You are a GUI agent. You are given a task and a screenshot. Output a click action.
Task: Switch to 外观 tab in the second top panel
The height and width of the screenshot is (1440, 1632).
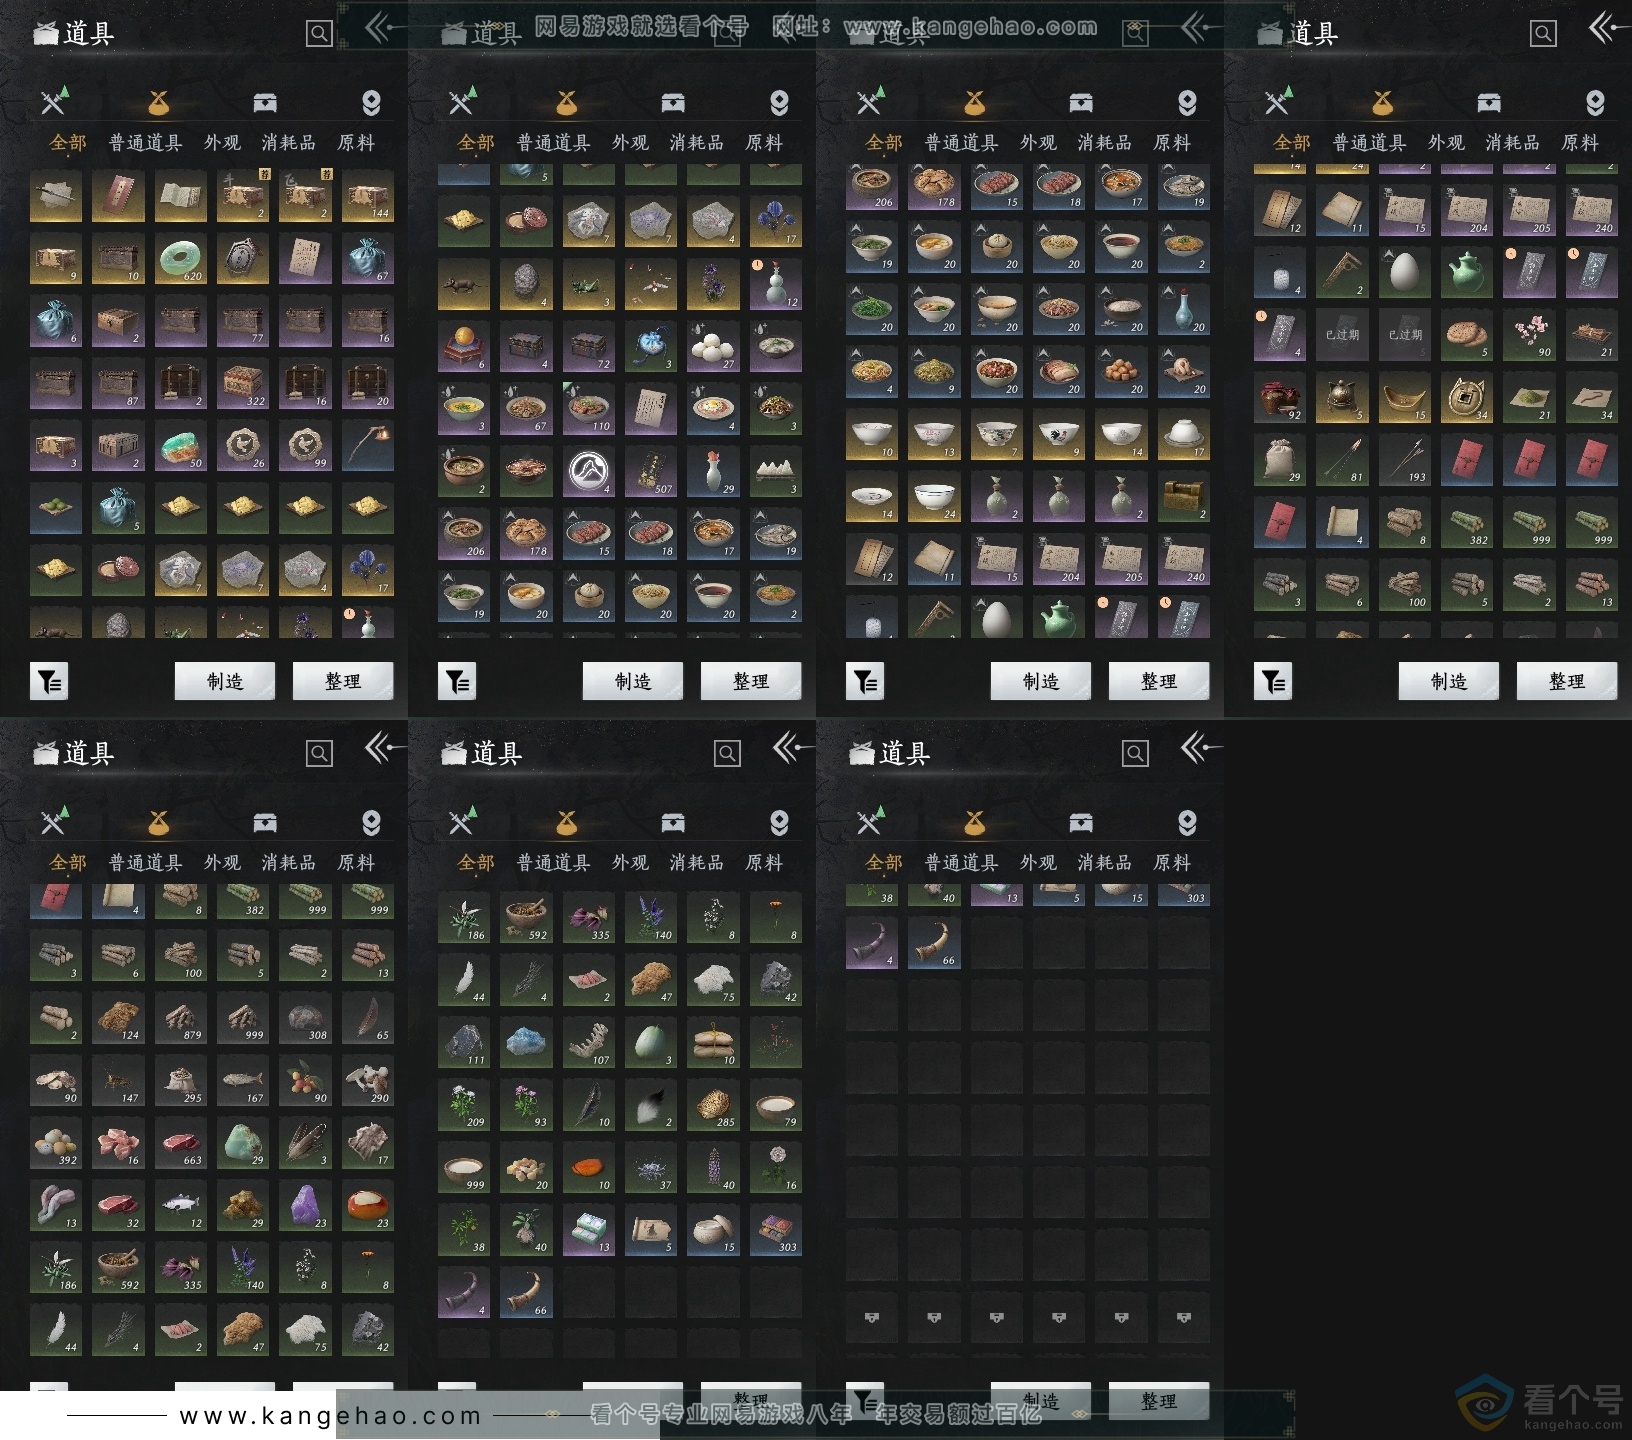pyautogui.click(x=630, y=143)
